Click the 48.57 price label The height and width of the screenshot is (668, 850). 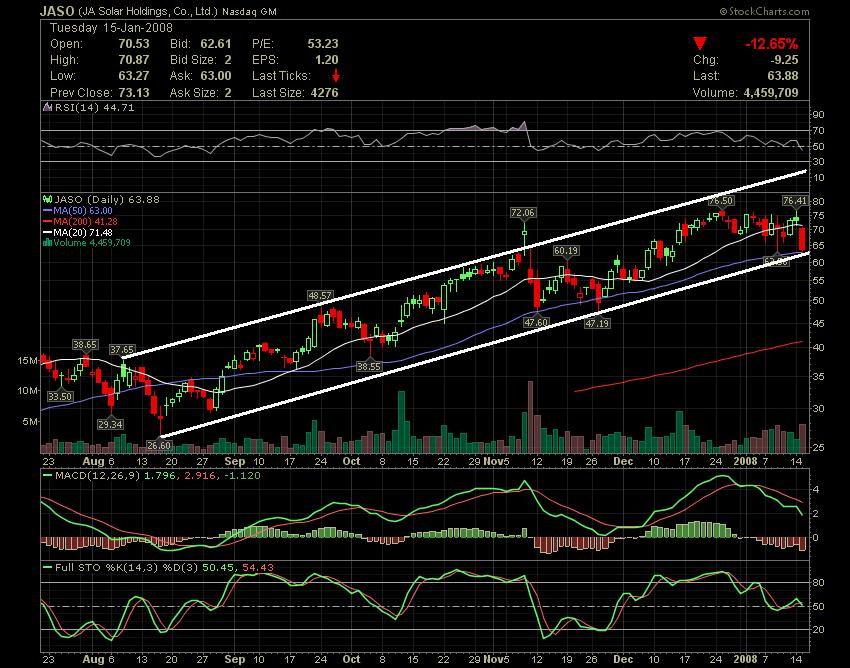pos(320,296)
